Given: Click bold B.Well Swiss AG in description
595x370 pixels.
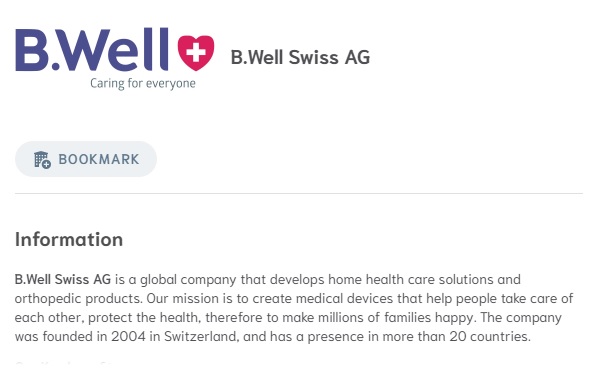Looking at the screenshot, I should coord(63,280).
